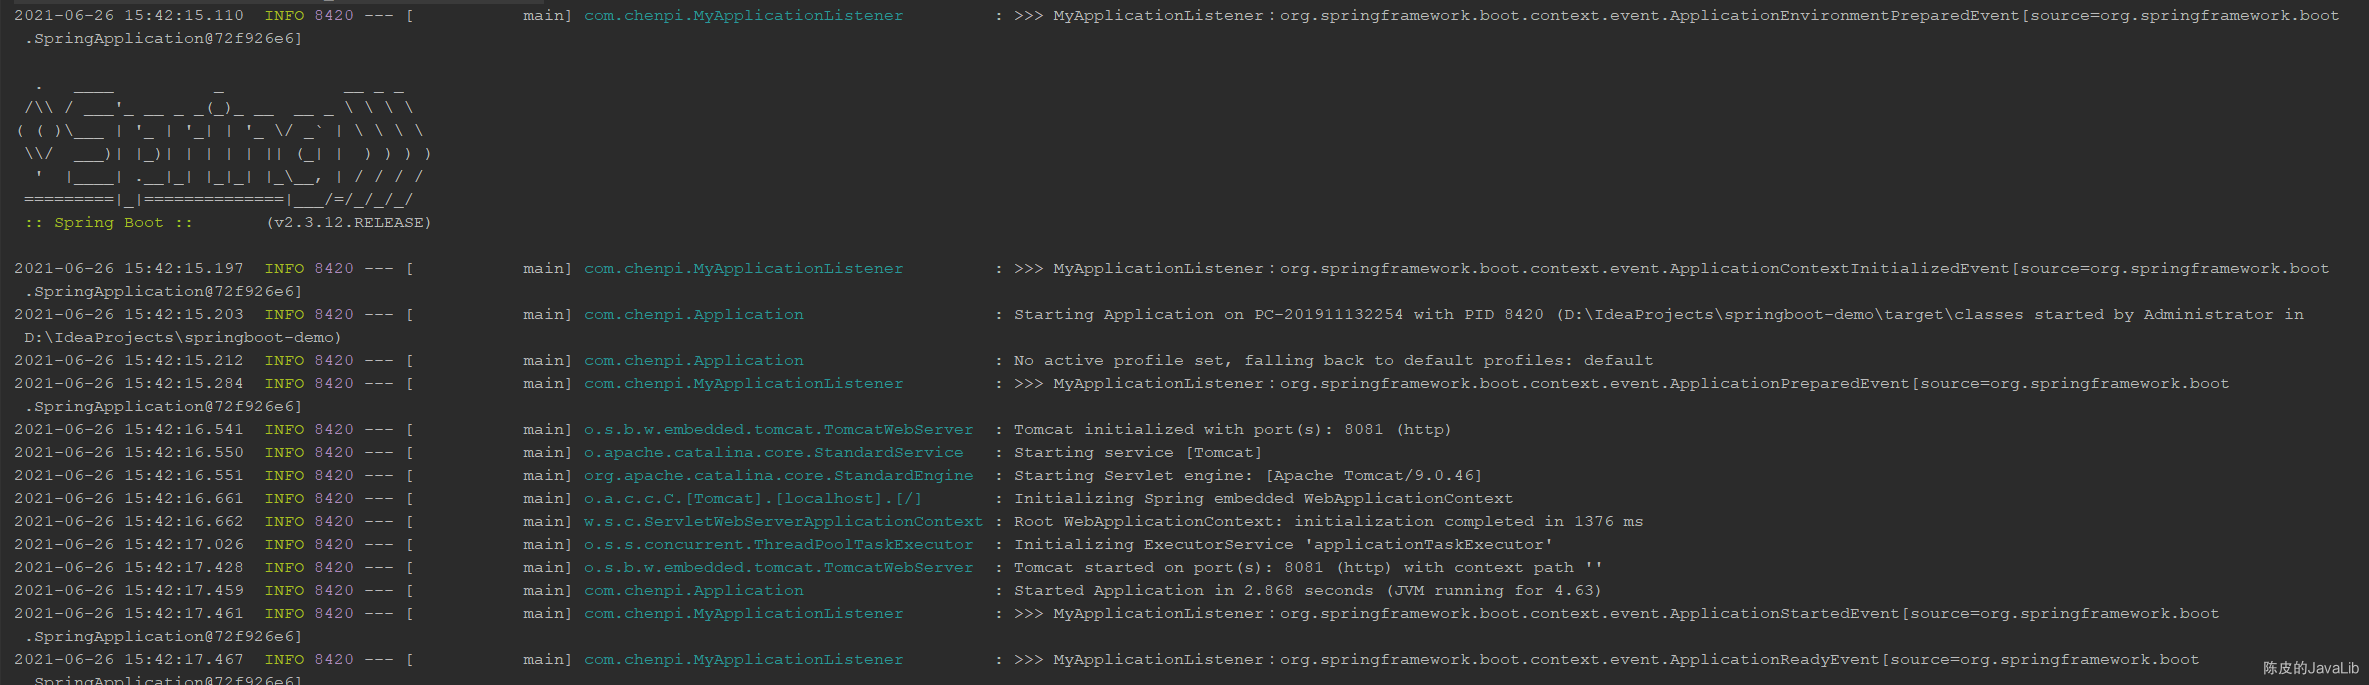
Task: Open the org.apache.catalina.core.StandardEngine logger link
Action: [x=778, y=476]
